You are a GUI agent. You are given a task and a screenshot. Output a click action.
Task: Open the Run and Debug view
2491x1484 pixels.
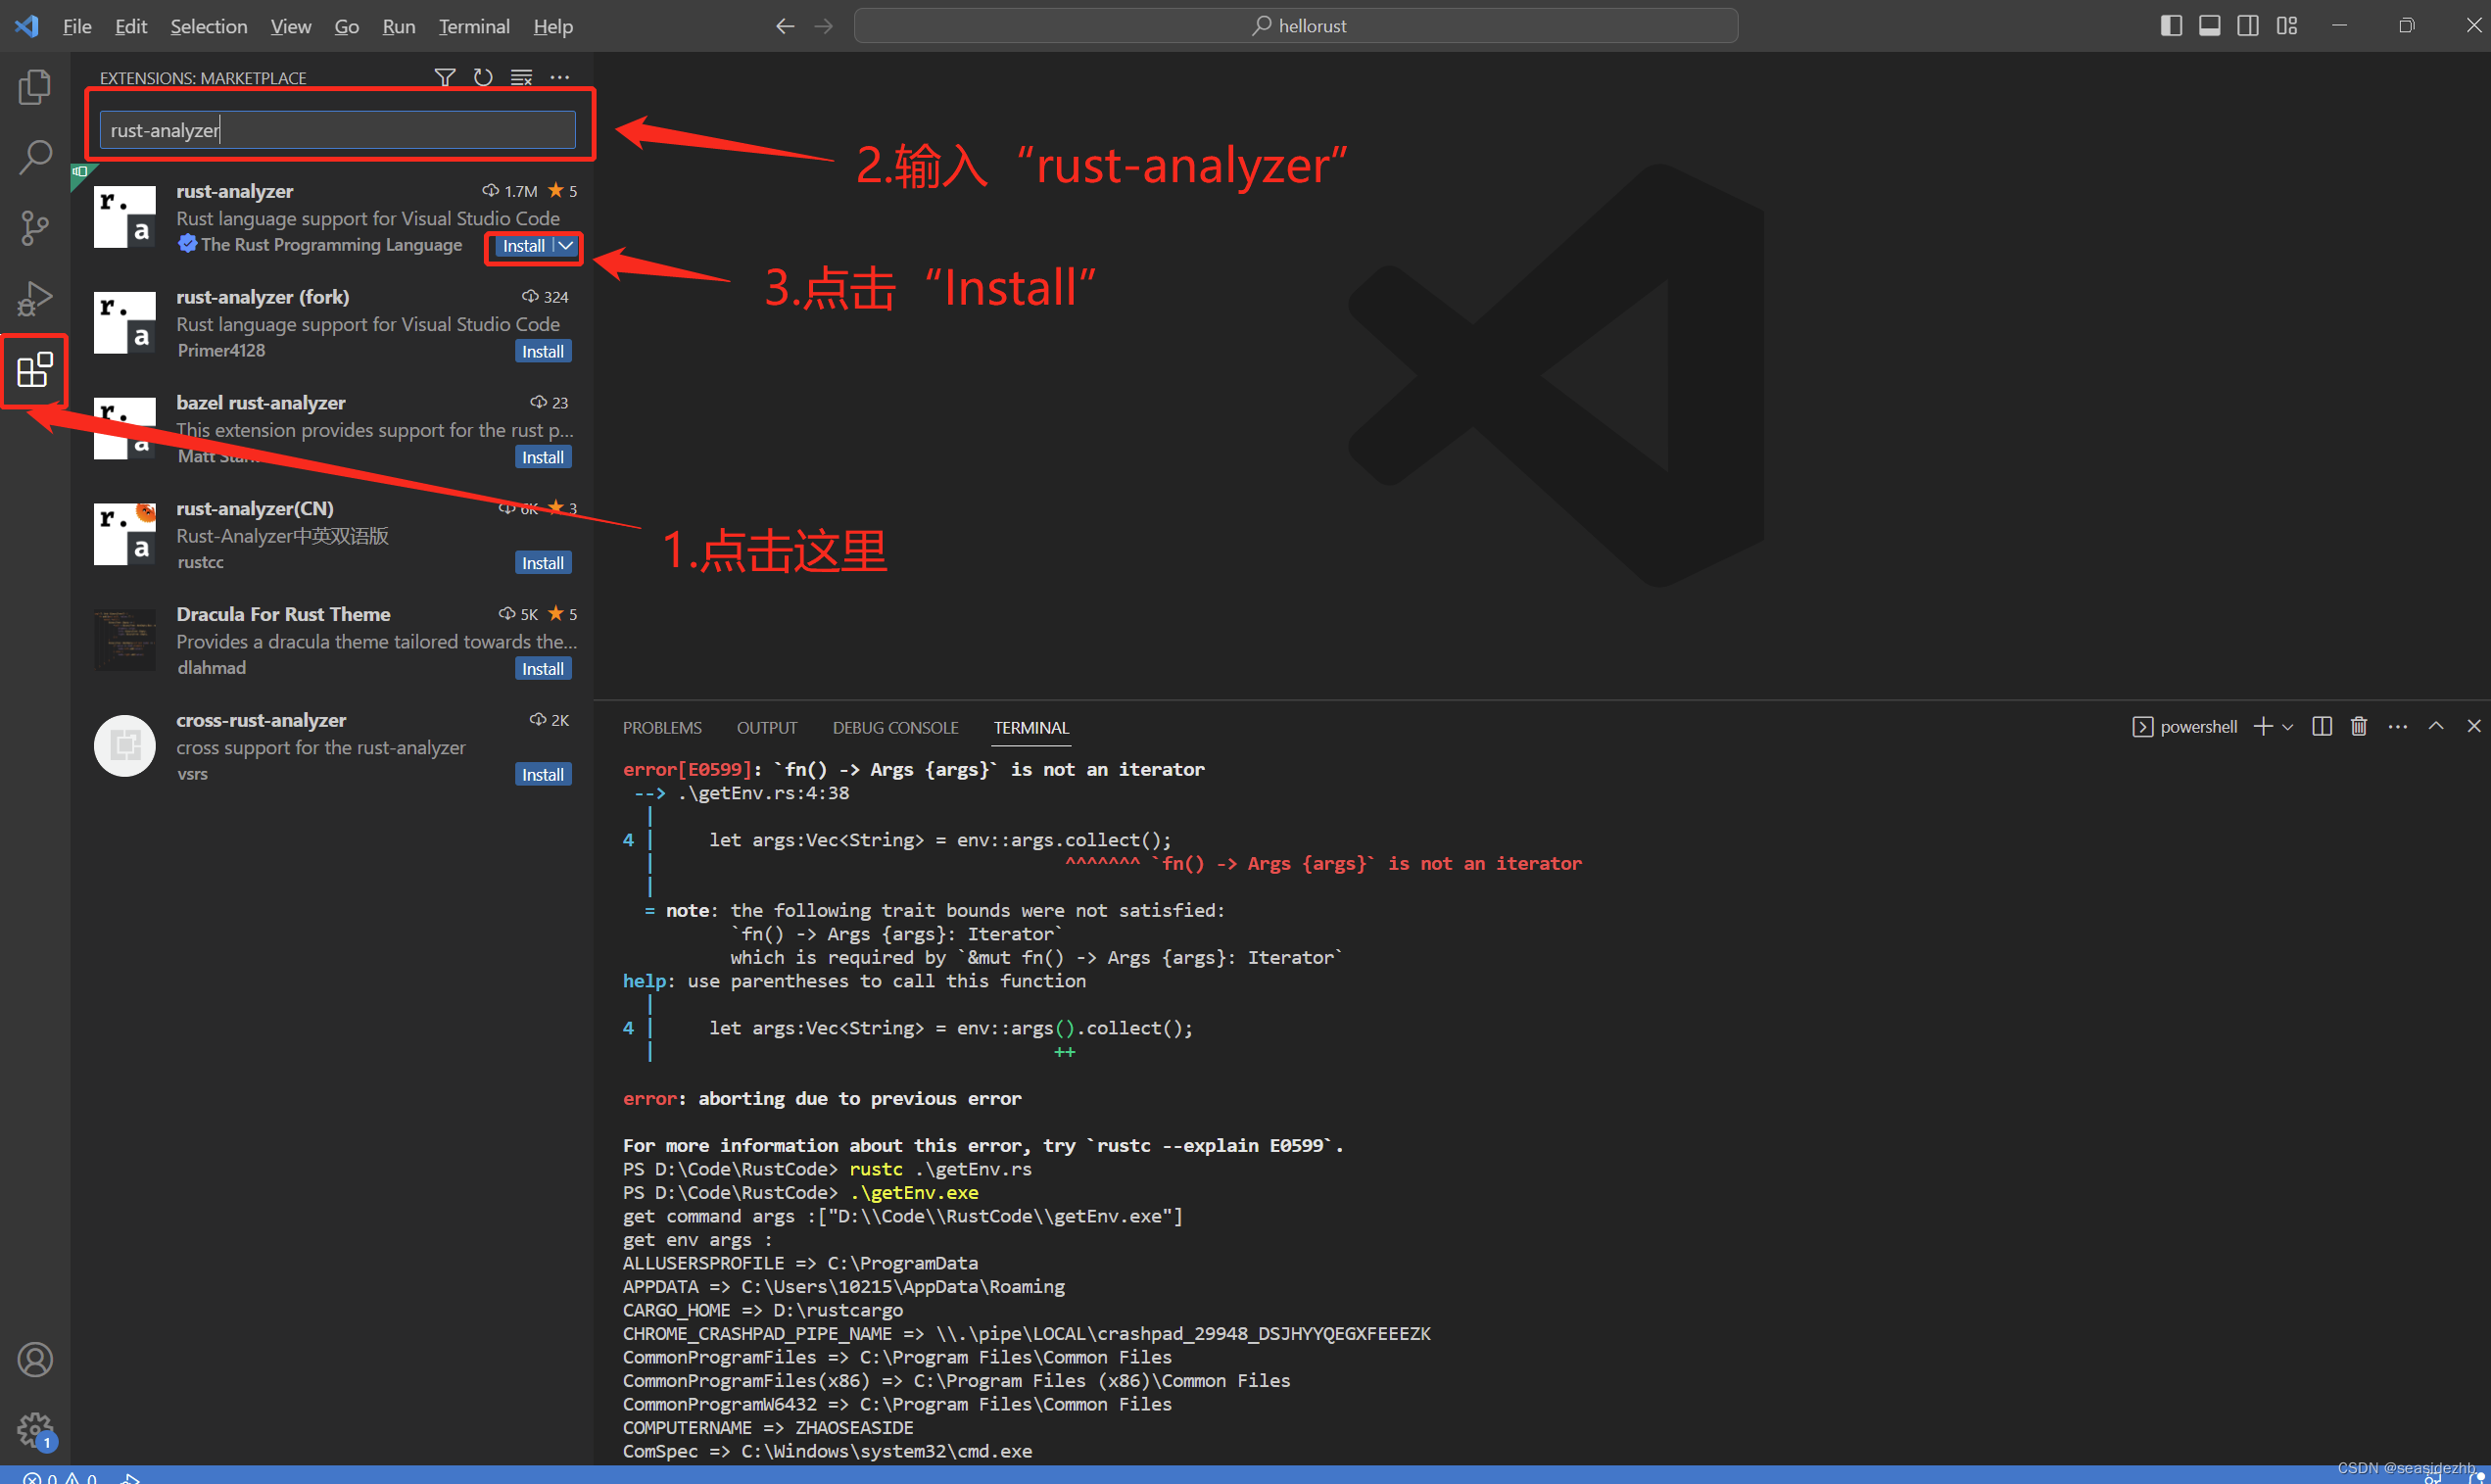(35, 298)
